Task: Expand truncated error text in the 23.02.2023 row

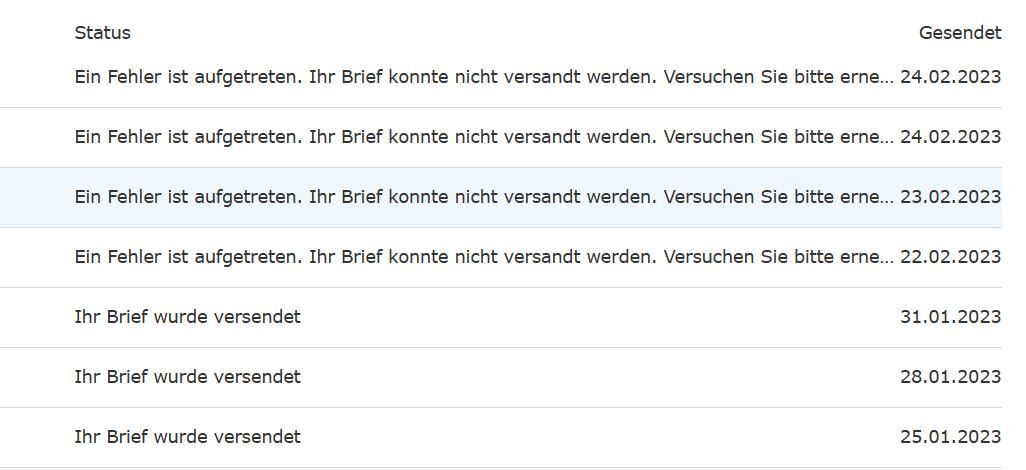Action: coord(484,197)
